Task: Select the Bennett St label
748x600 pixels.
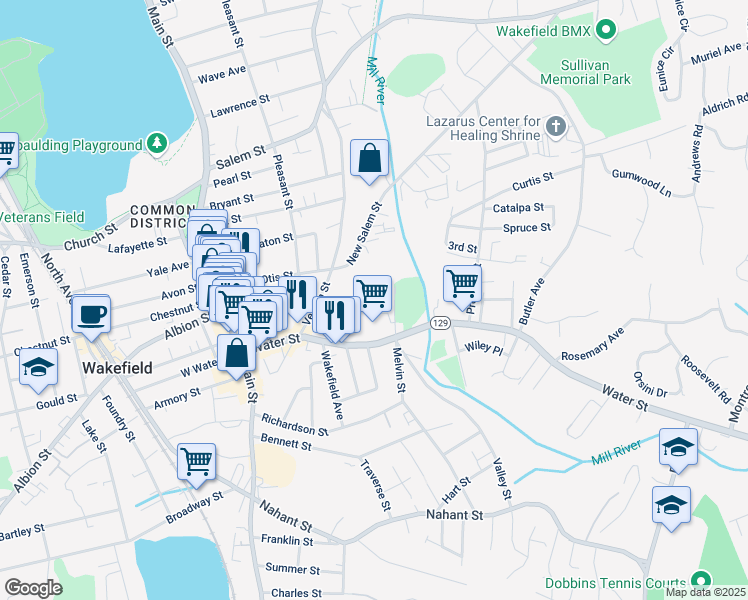Action: click(286, 443)
